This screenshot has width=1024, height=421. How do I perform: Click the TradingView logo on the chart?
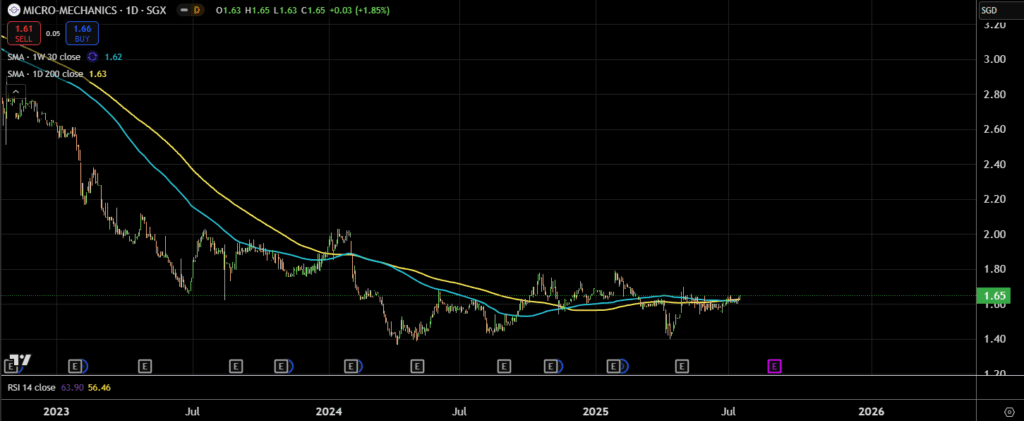point(19,360)
